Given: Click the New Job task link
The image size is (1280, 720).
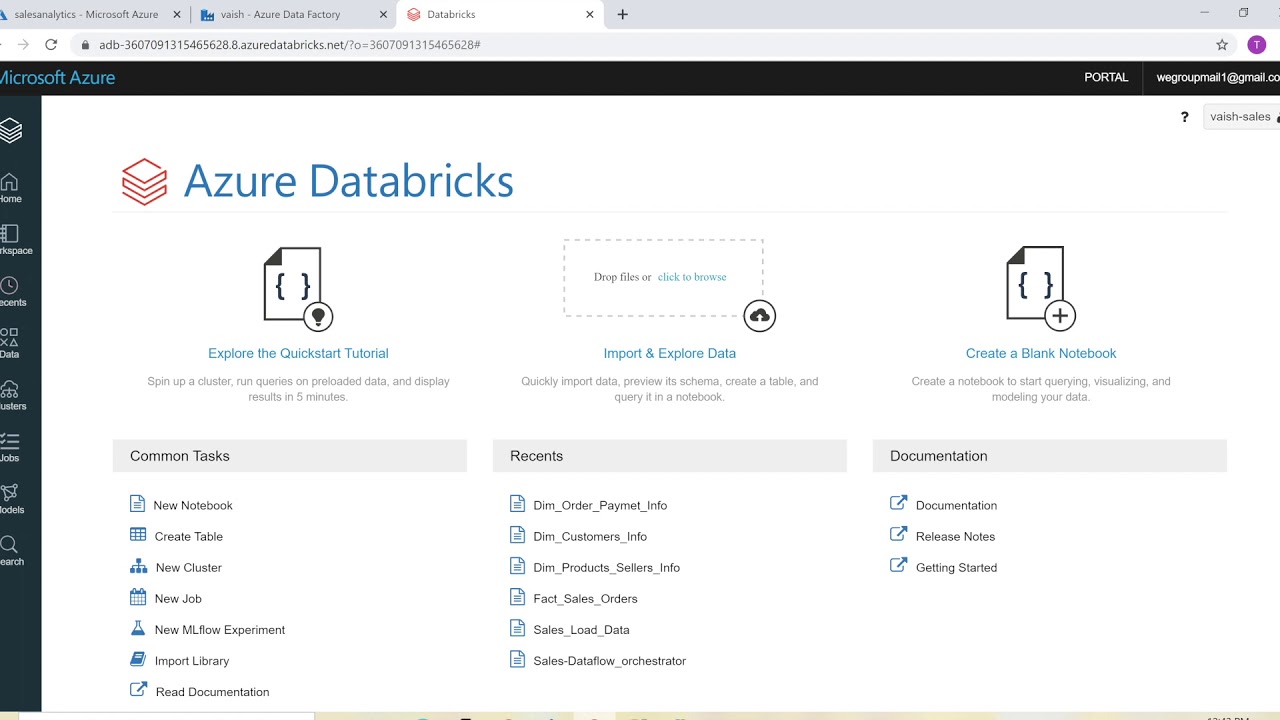Looking at the screenshot, I should click(x=178, y=598).
